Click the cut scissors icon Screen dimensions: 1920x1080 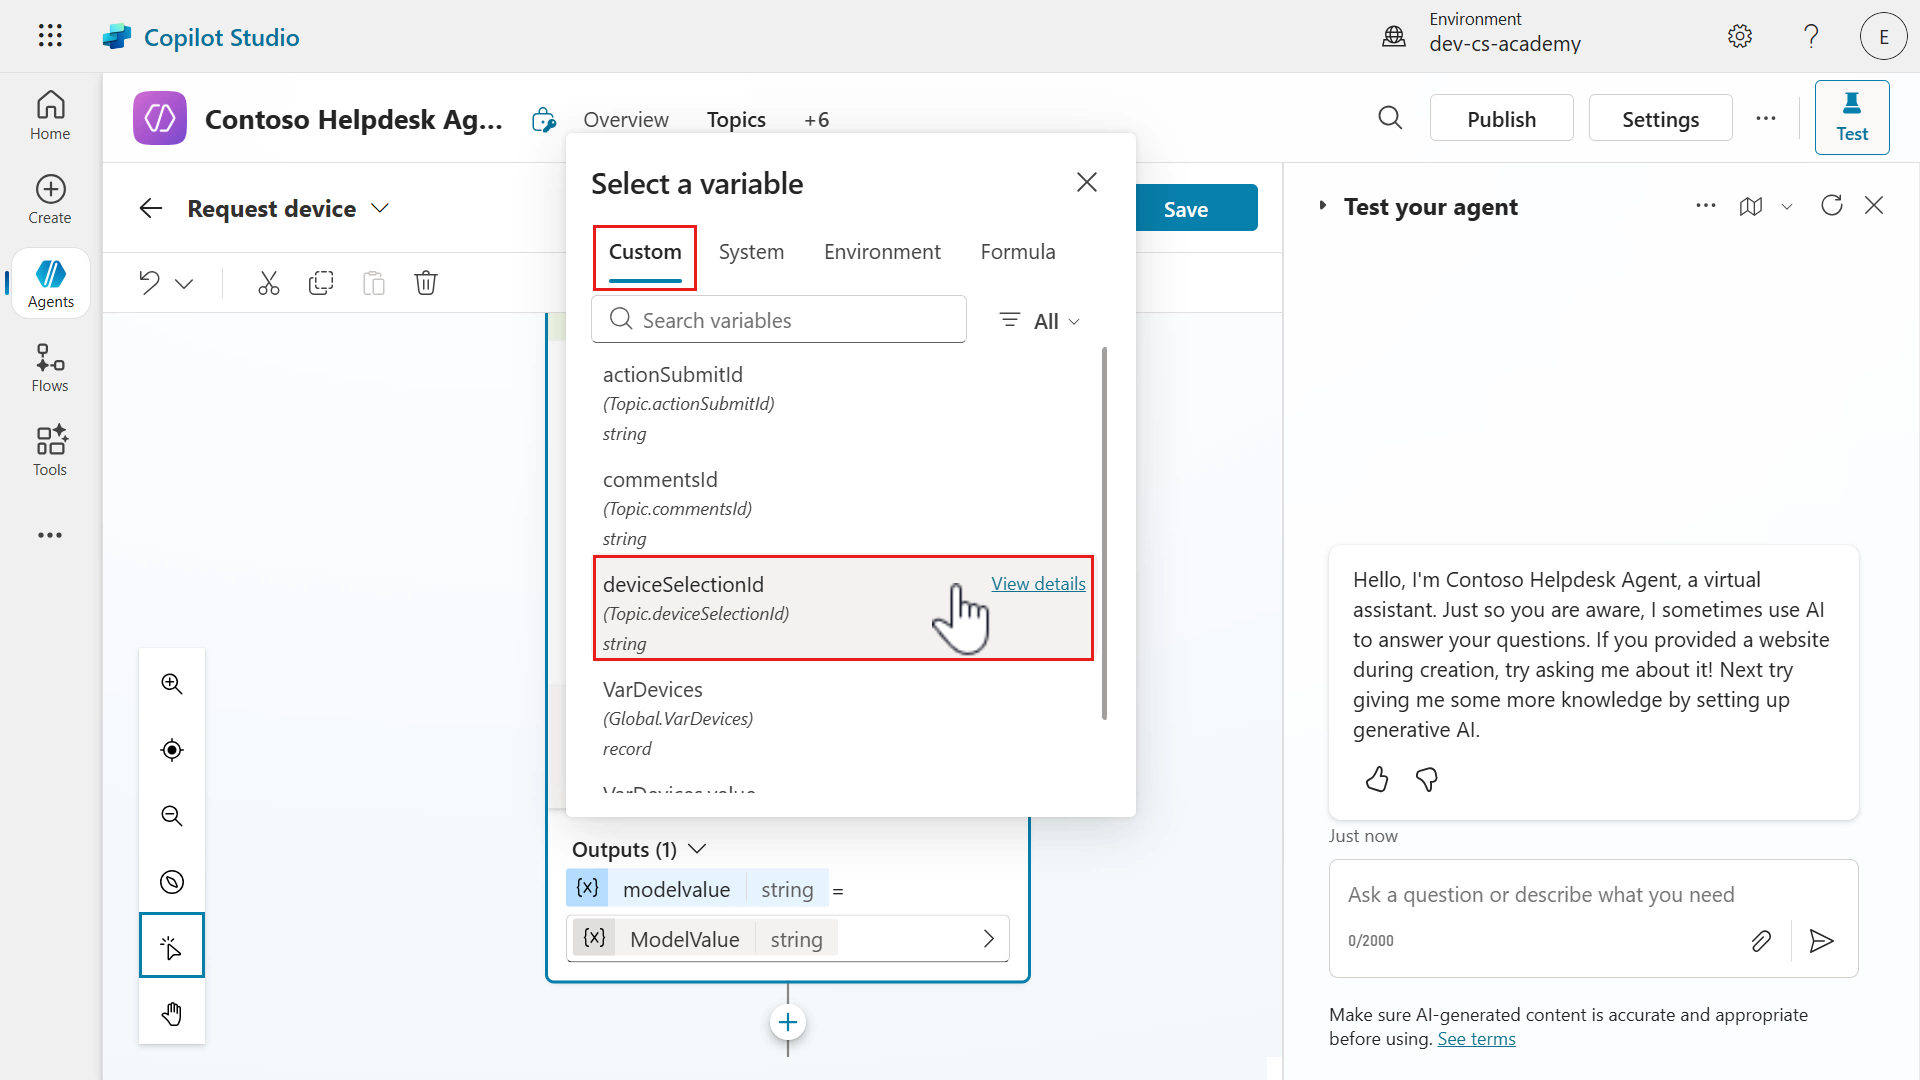click(268, 283)
